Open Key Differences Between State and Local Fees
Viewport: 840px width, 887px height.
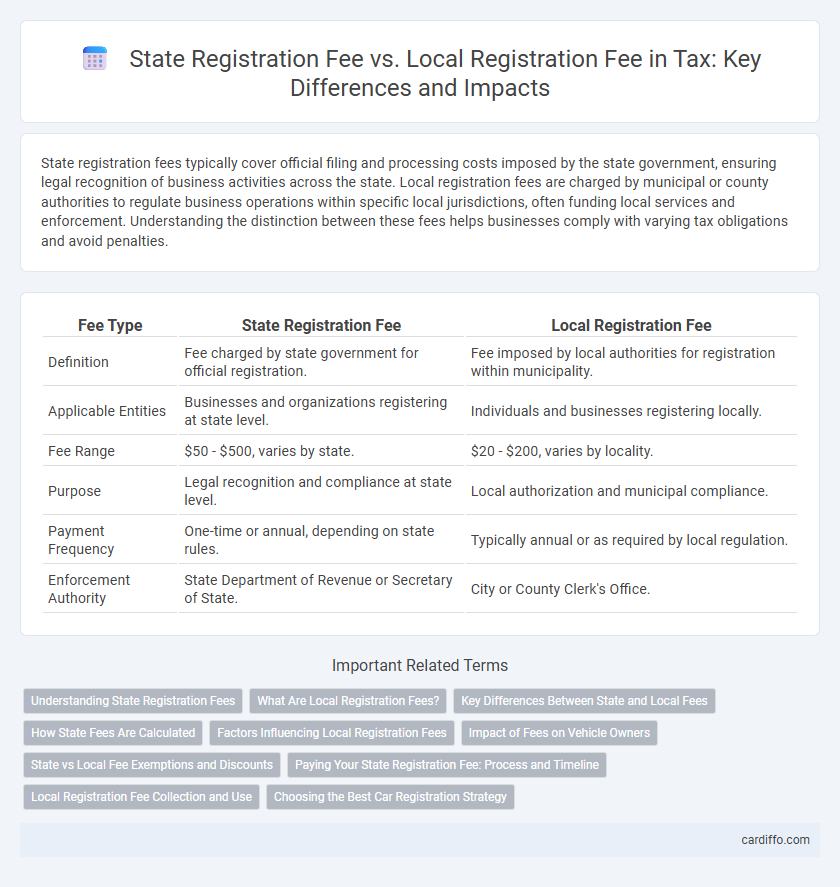[x=584, y=700]
